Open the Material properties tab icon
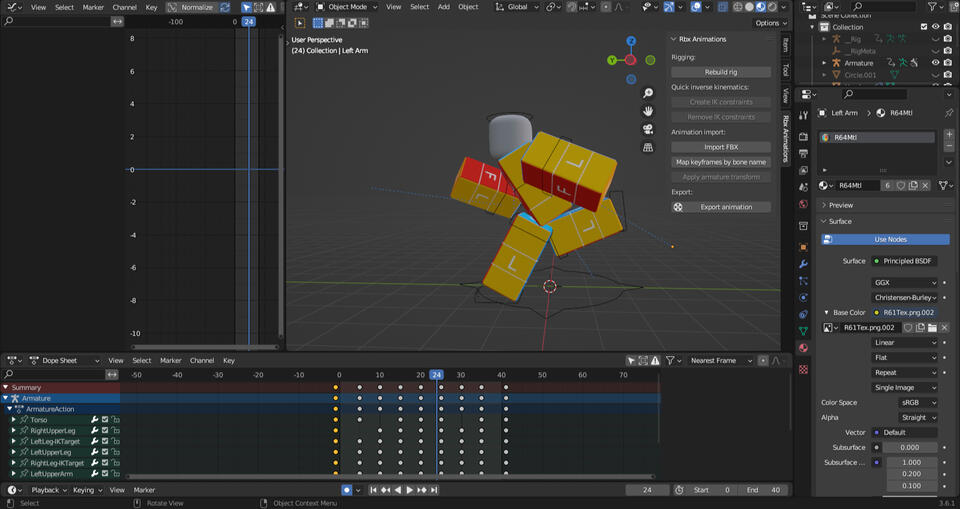This screenshot has height=509, width=960. (803, 348)
